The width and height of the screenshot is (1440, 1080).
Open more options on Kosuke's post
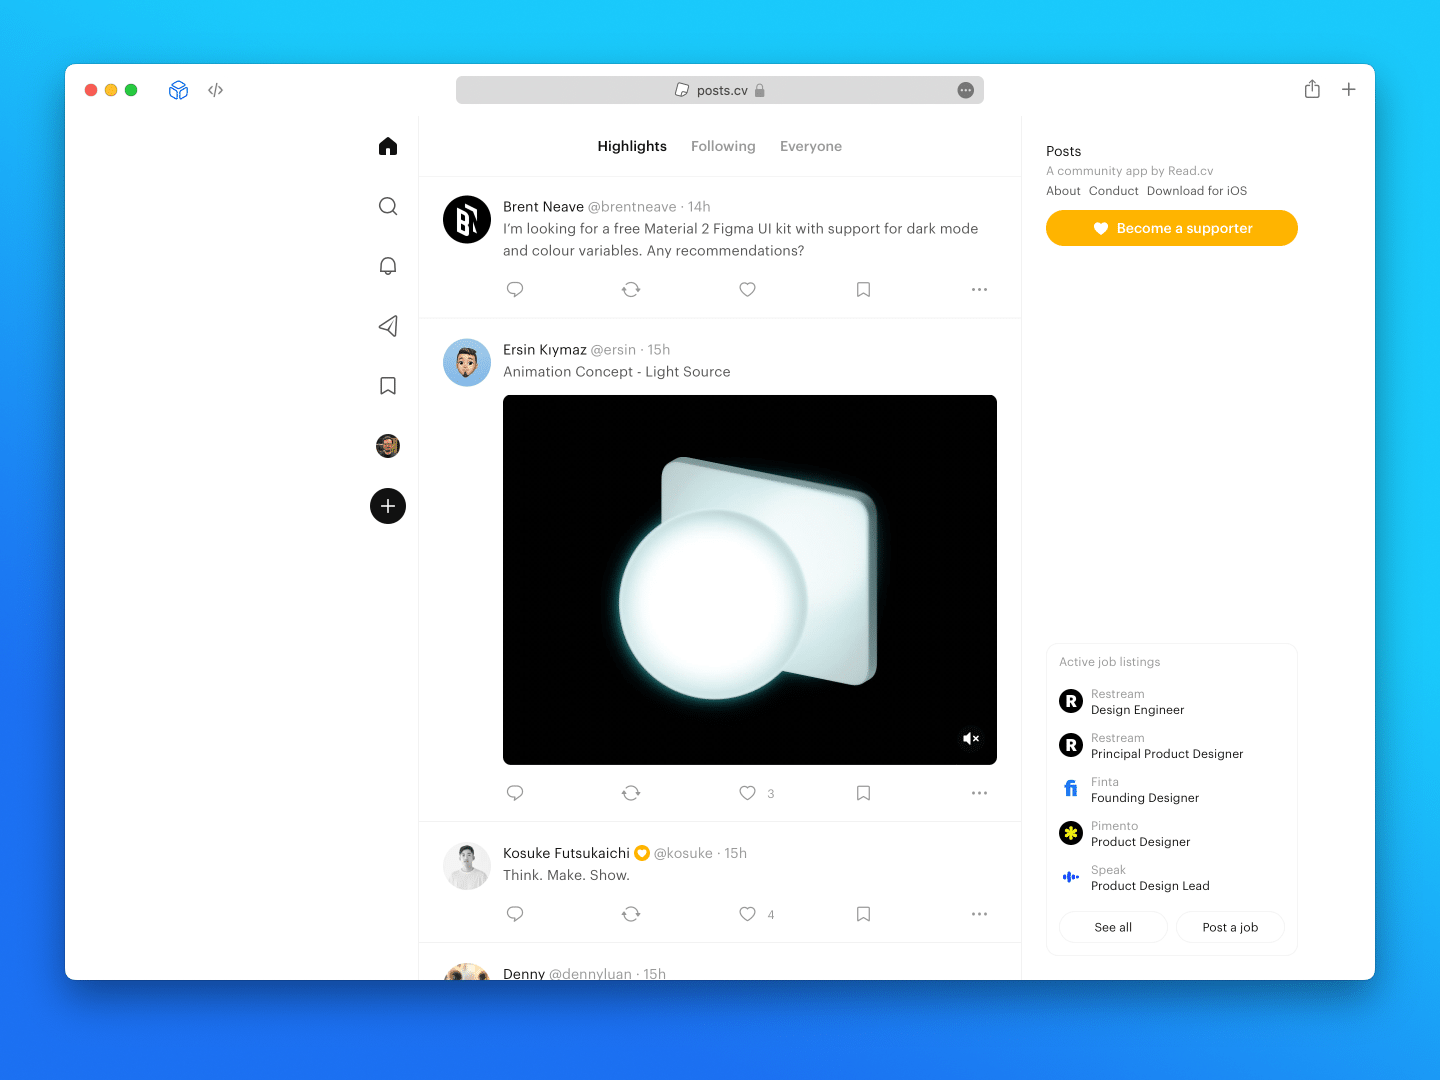point(979,913)
